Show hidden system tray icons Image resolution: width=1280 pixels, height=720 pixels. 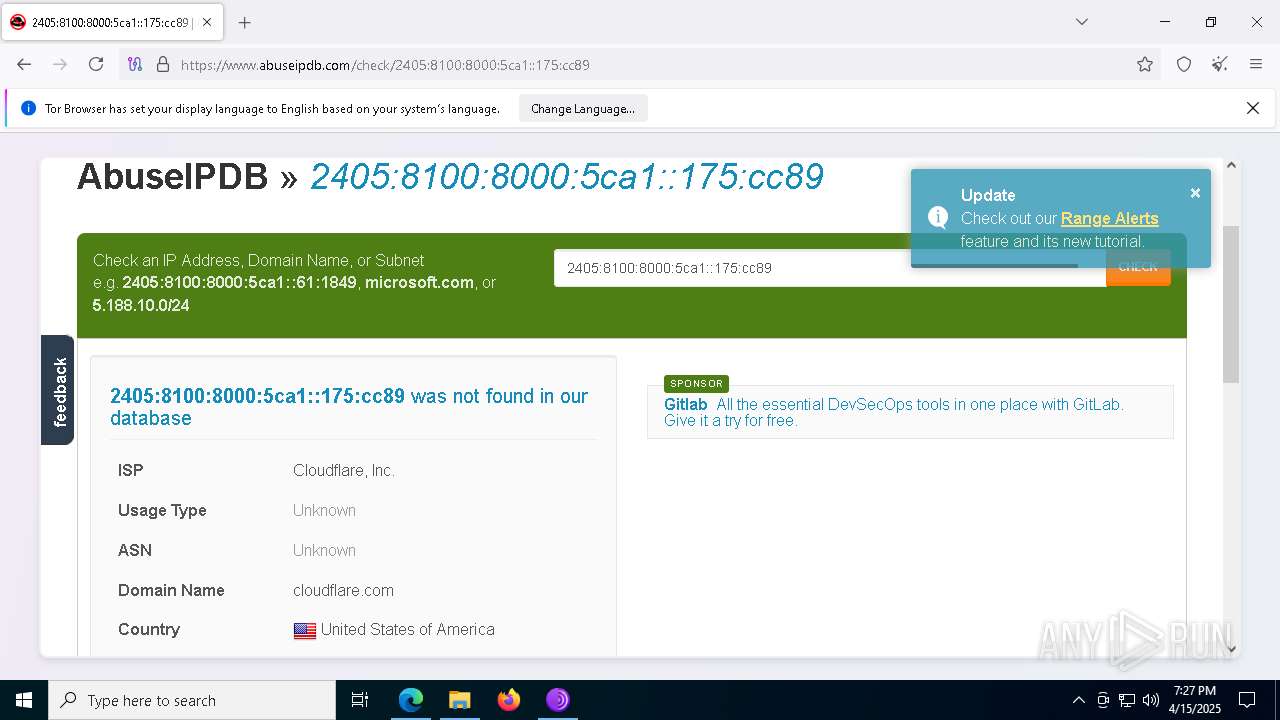coord(1078,700)
